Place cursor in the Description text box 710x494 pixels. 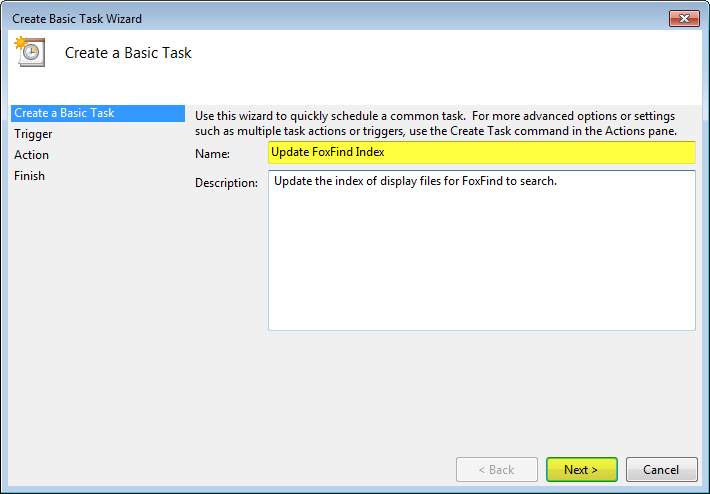pyautogui.click(x=481, y=250)
